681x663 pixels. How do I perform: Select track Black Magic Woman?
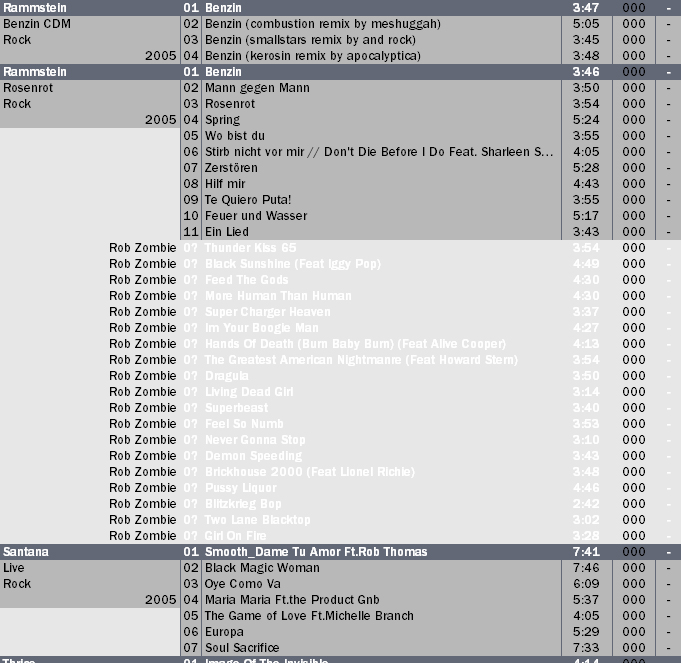pyautogui.click(x=262, y=568)
